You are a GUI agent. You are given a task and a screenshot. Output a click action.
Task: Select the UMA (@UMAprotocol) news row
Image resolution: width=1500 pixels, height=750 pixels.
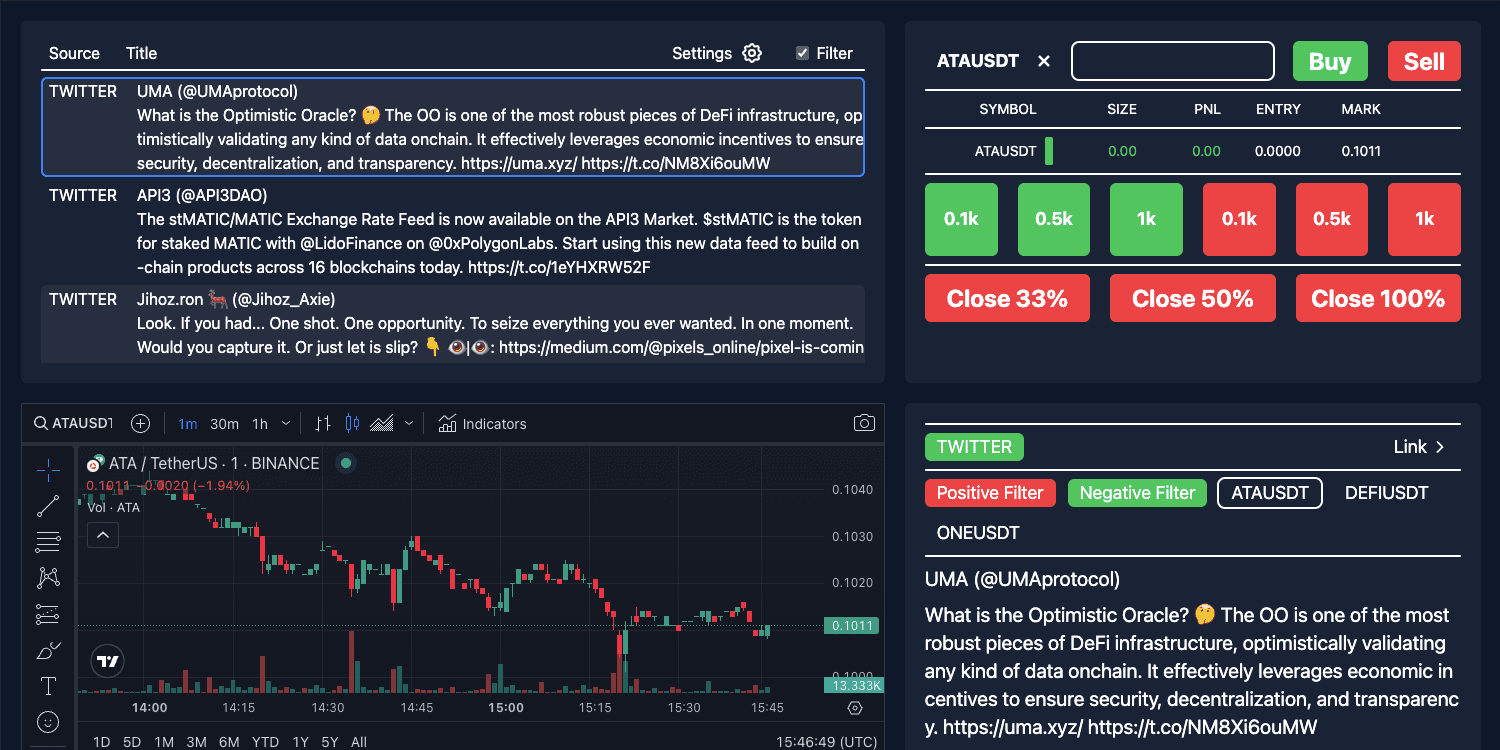click(453, 127)
